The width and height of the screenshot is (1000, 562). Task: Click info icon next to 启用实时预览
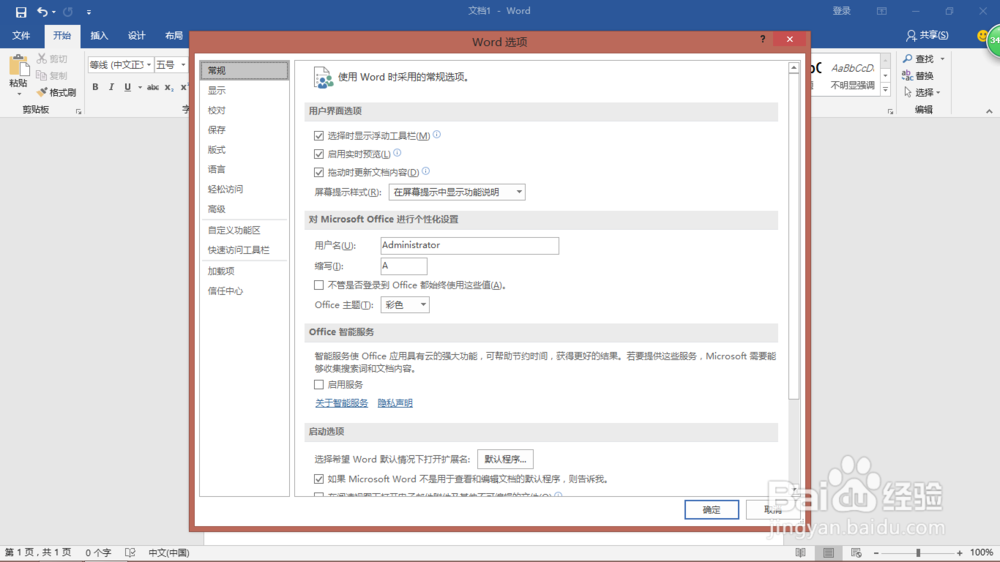[397, 153]
